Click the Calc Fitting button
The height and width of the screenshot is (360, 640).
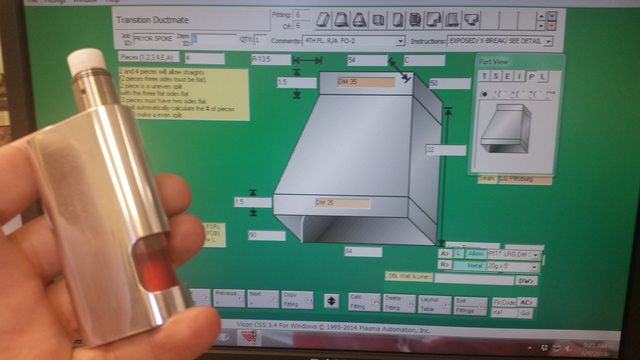(364, 302)
